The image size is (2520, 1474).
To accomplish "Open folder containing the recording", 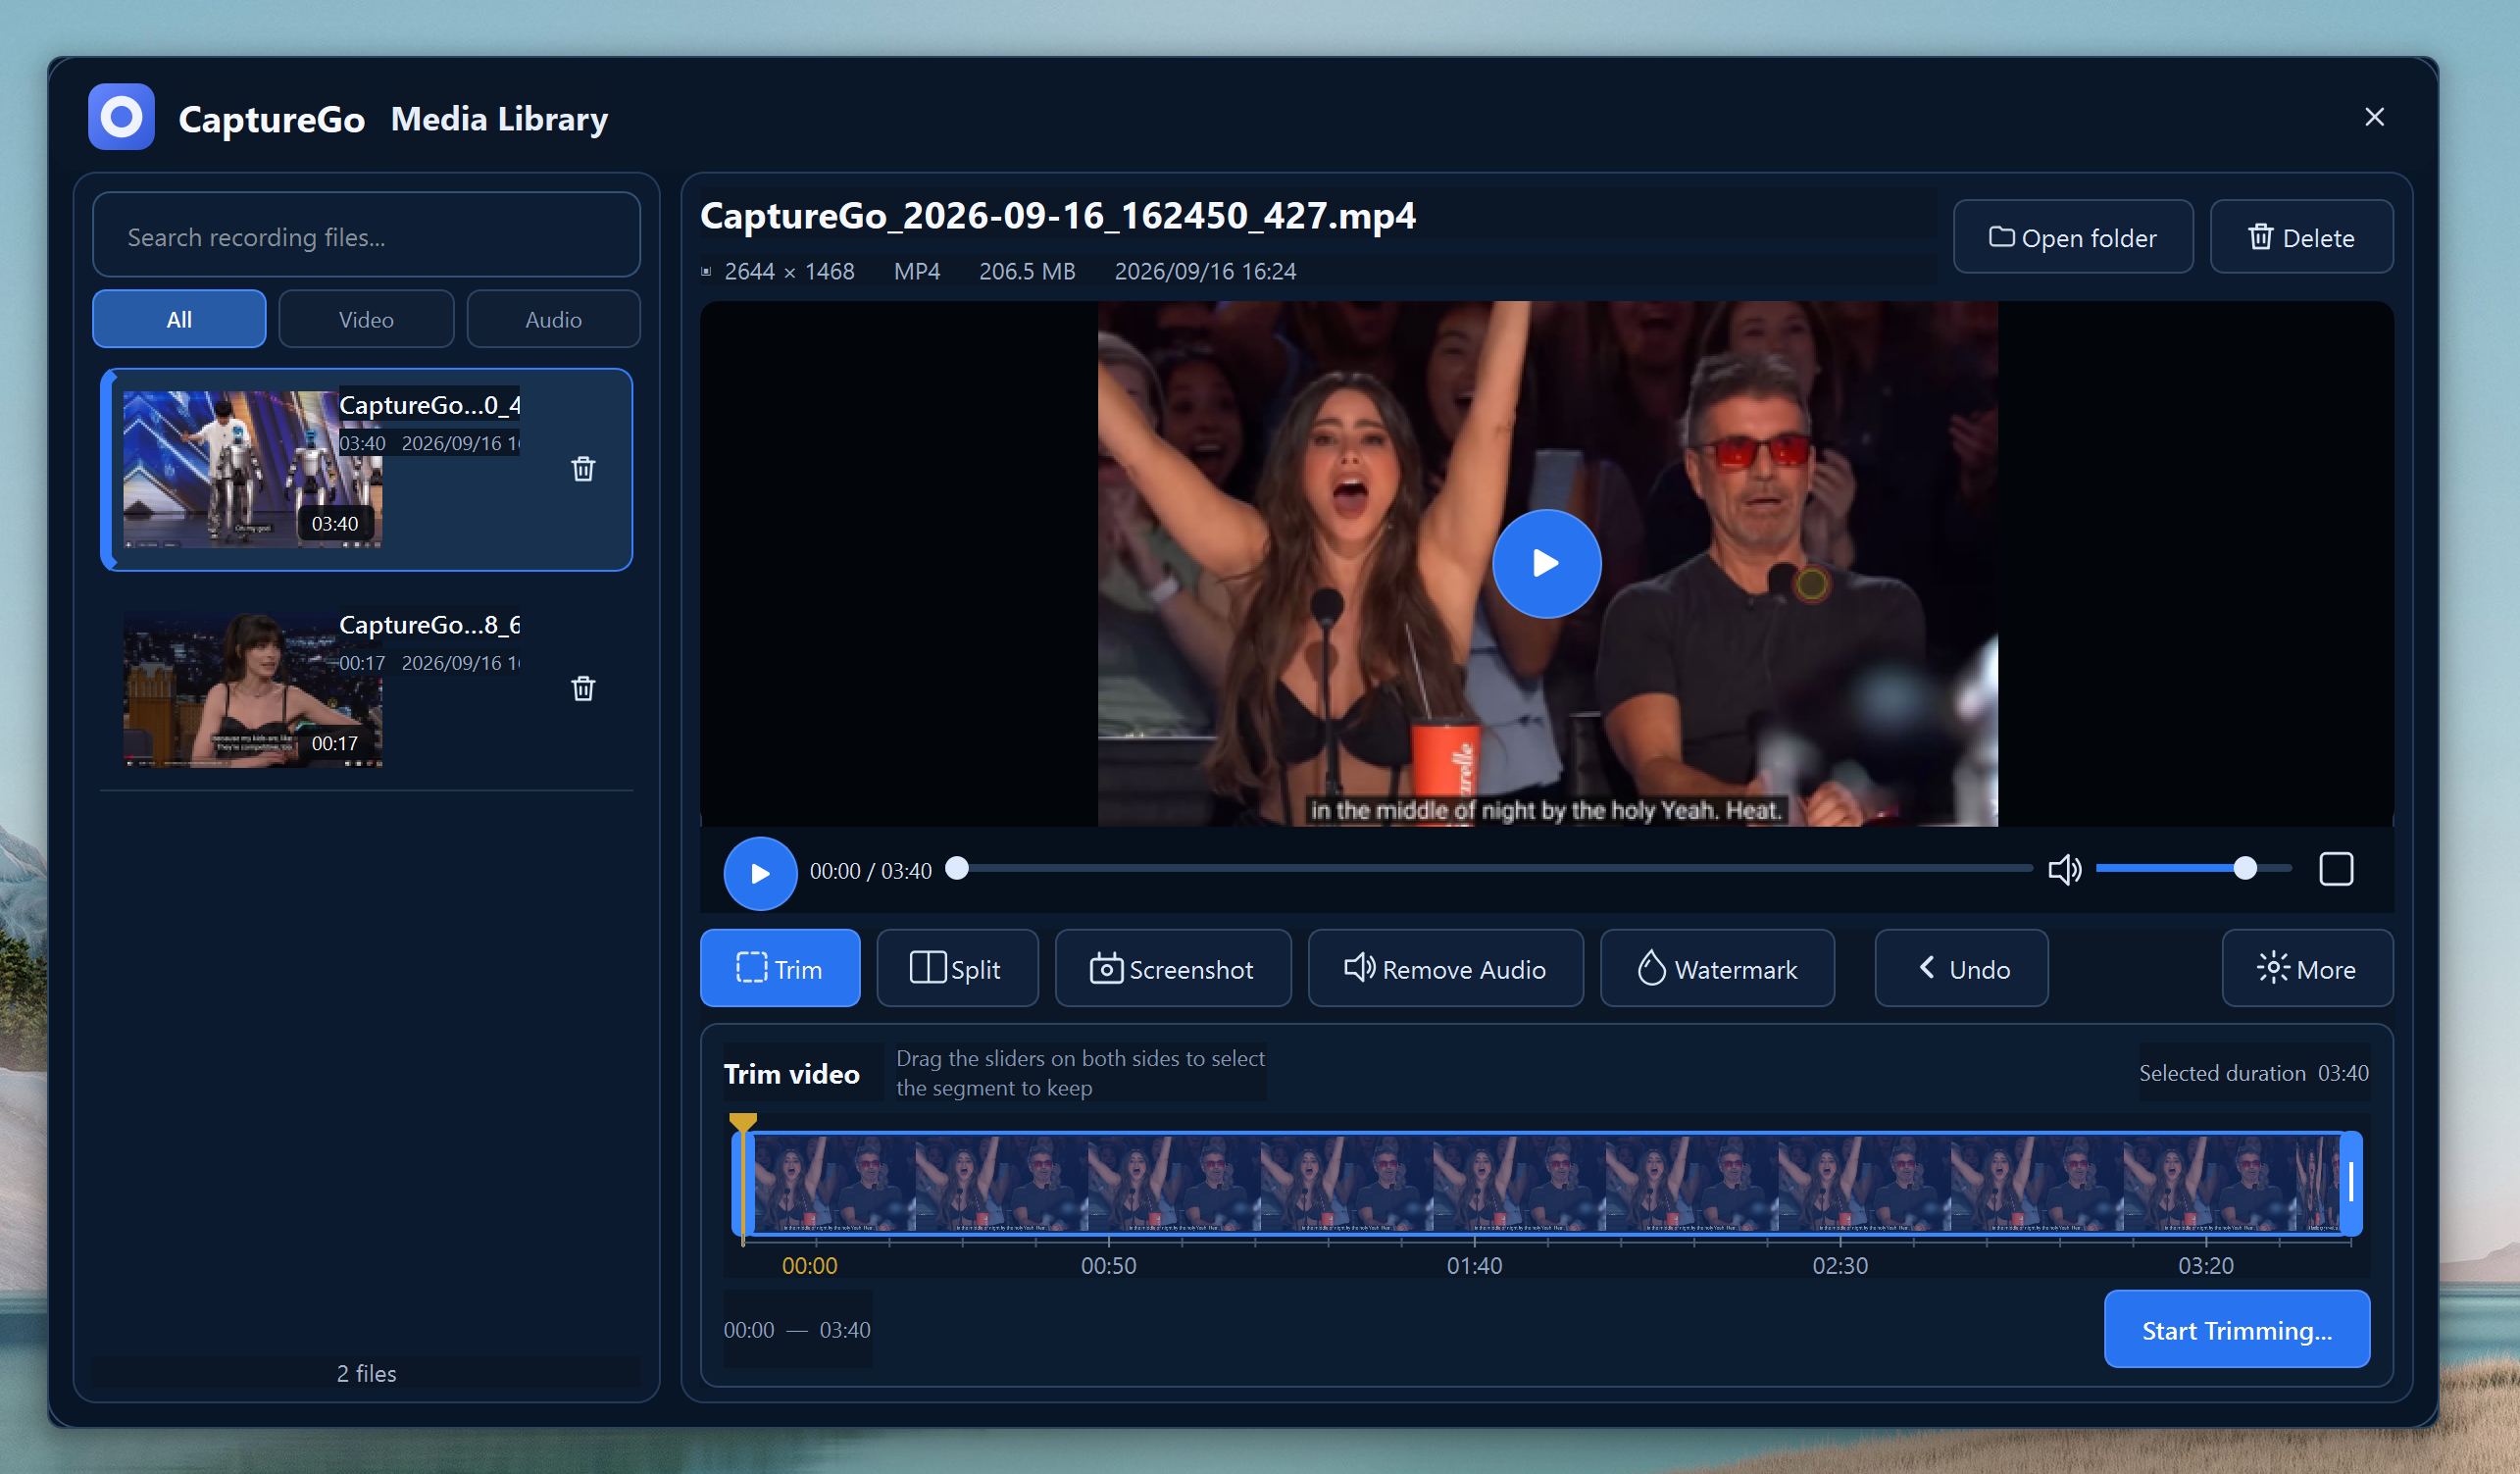I will click(x=2073, y=237).
